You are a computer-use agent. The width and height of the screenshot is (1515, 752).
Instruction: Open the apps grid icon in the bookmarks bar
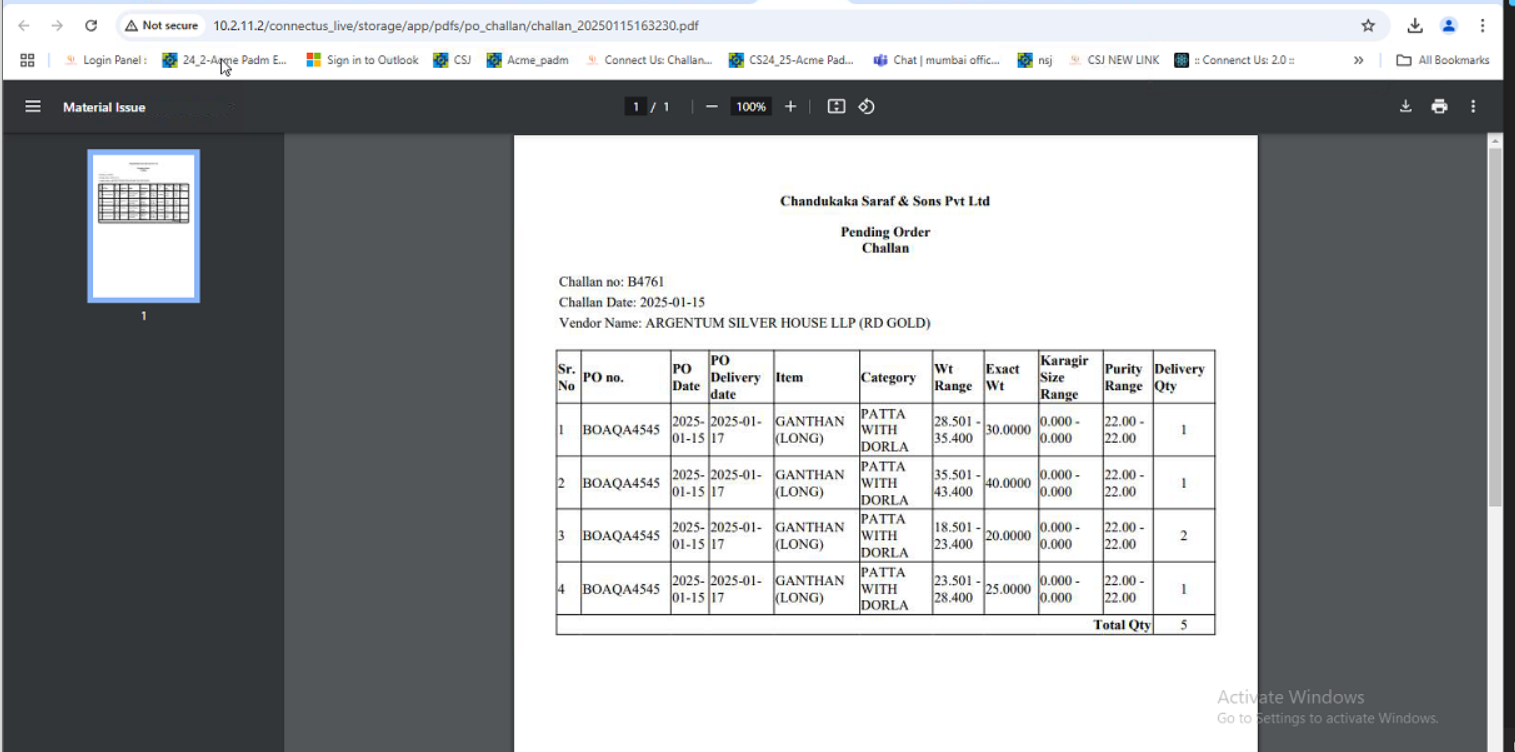click(27, 60)
